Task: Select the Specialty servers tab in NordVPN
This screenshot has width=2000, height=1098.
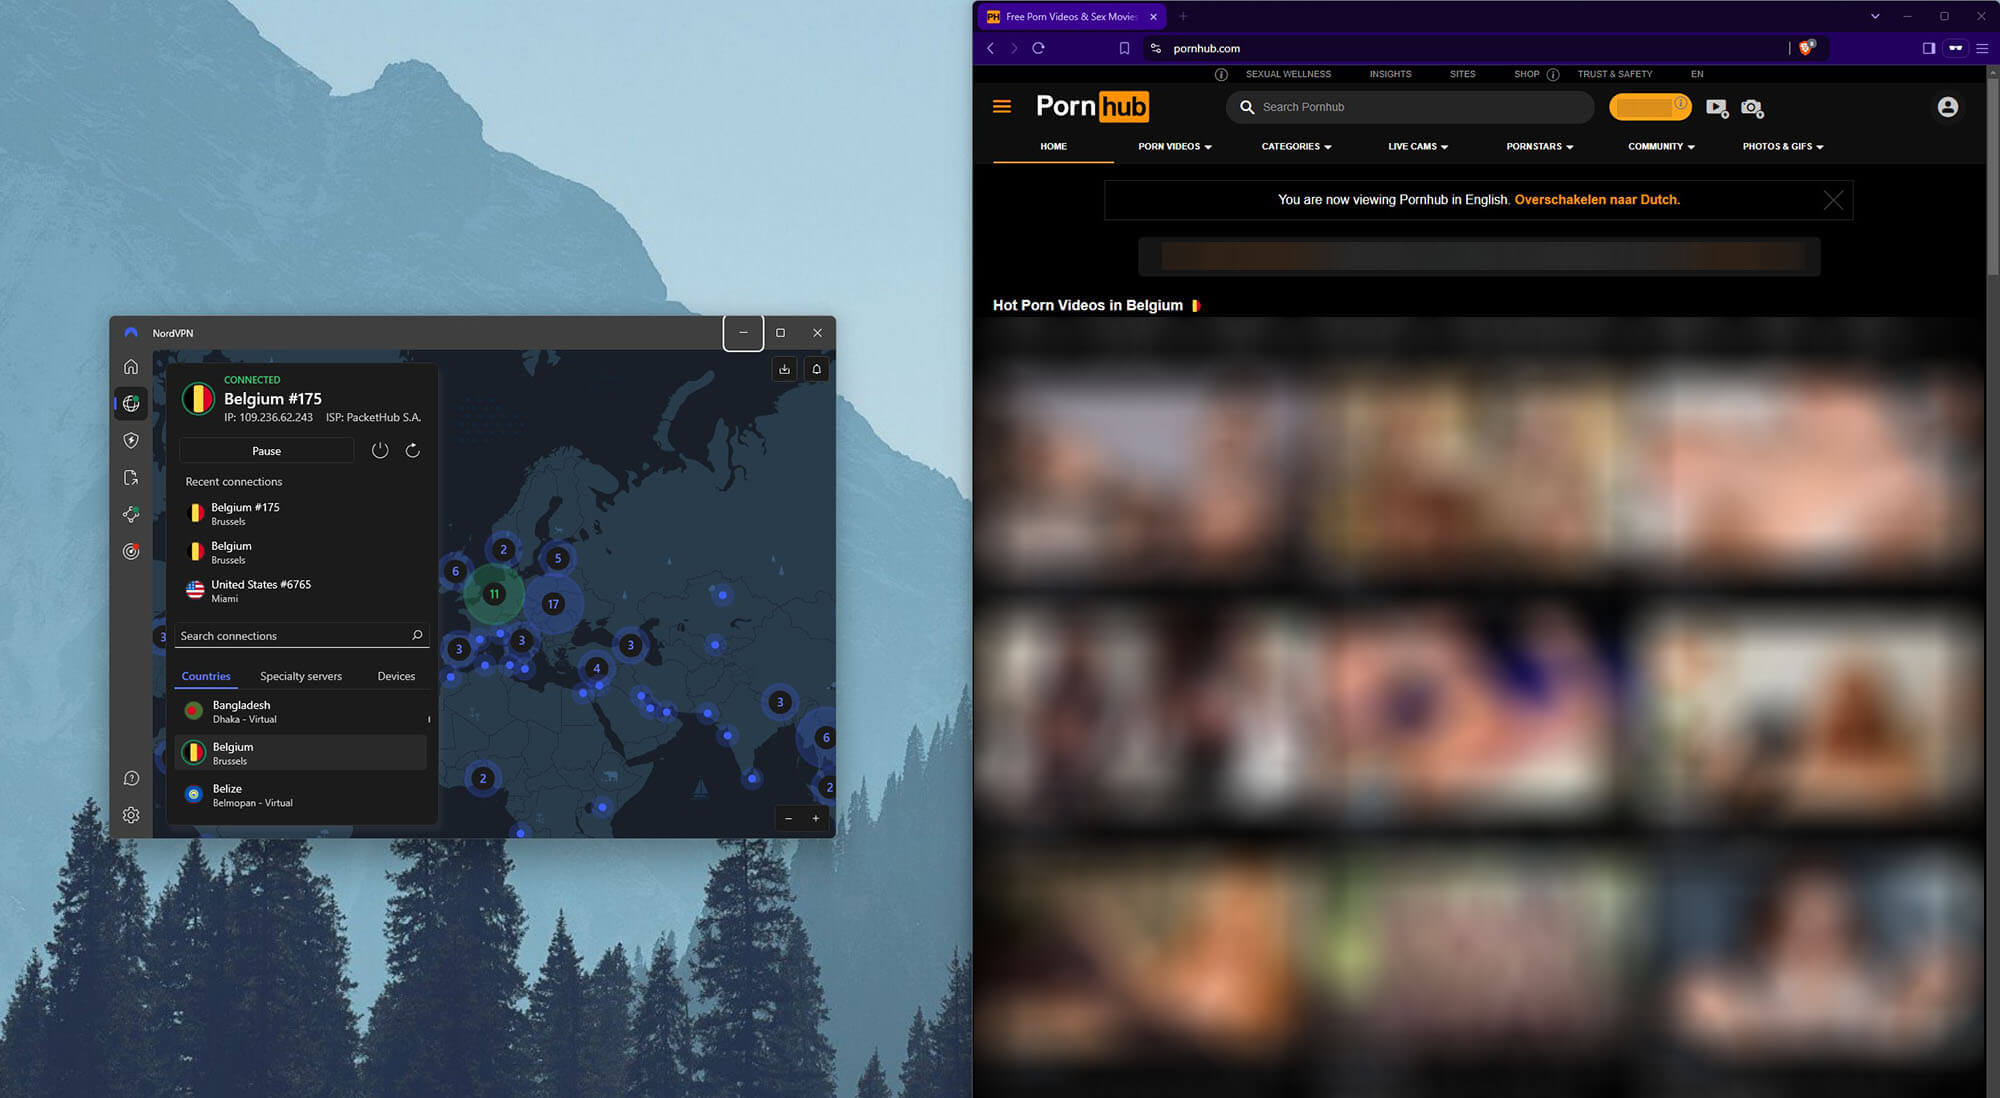Action: click(x=302, y=676)
